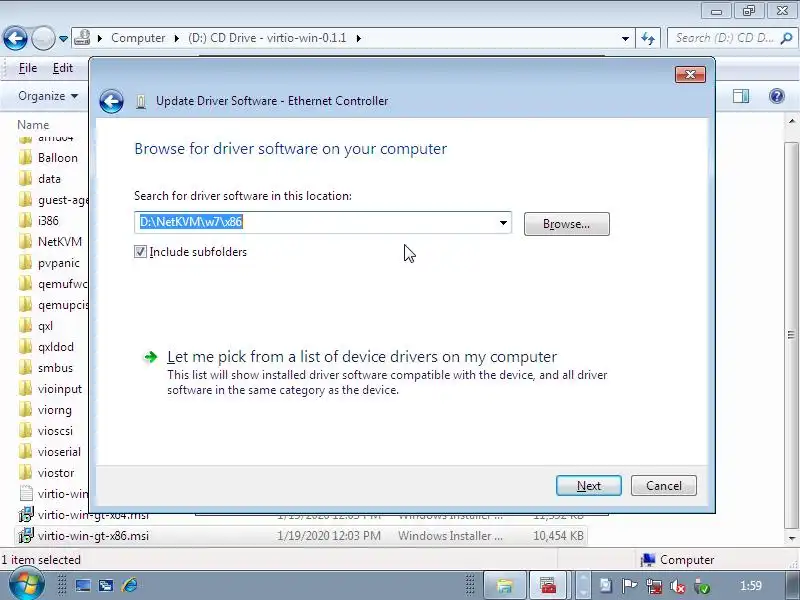Click the Device Manager taskbar button

pyautogui.click(x=548, y=585)
